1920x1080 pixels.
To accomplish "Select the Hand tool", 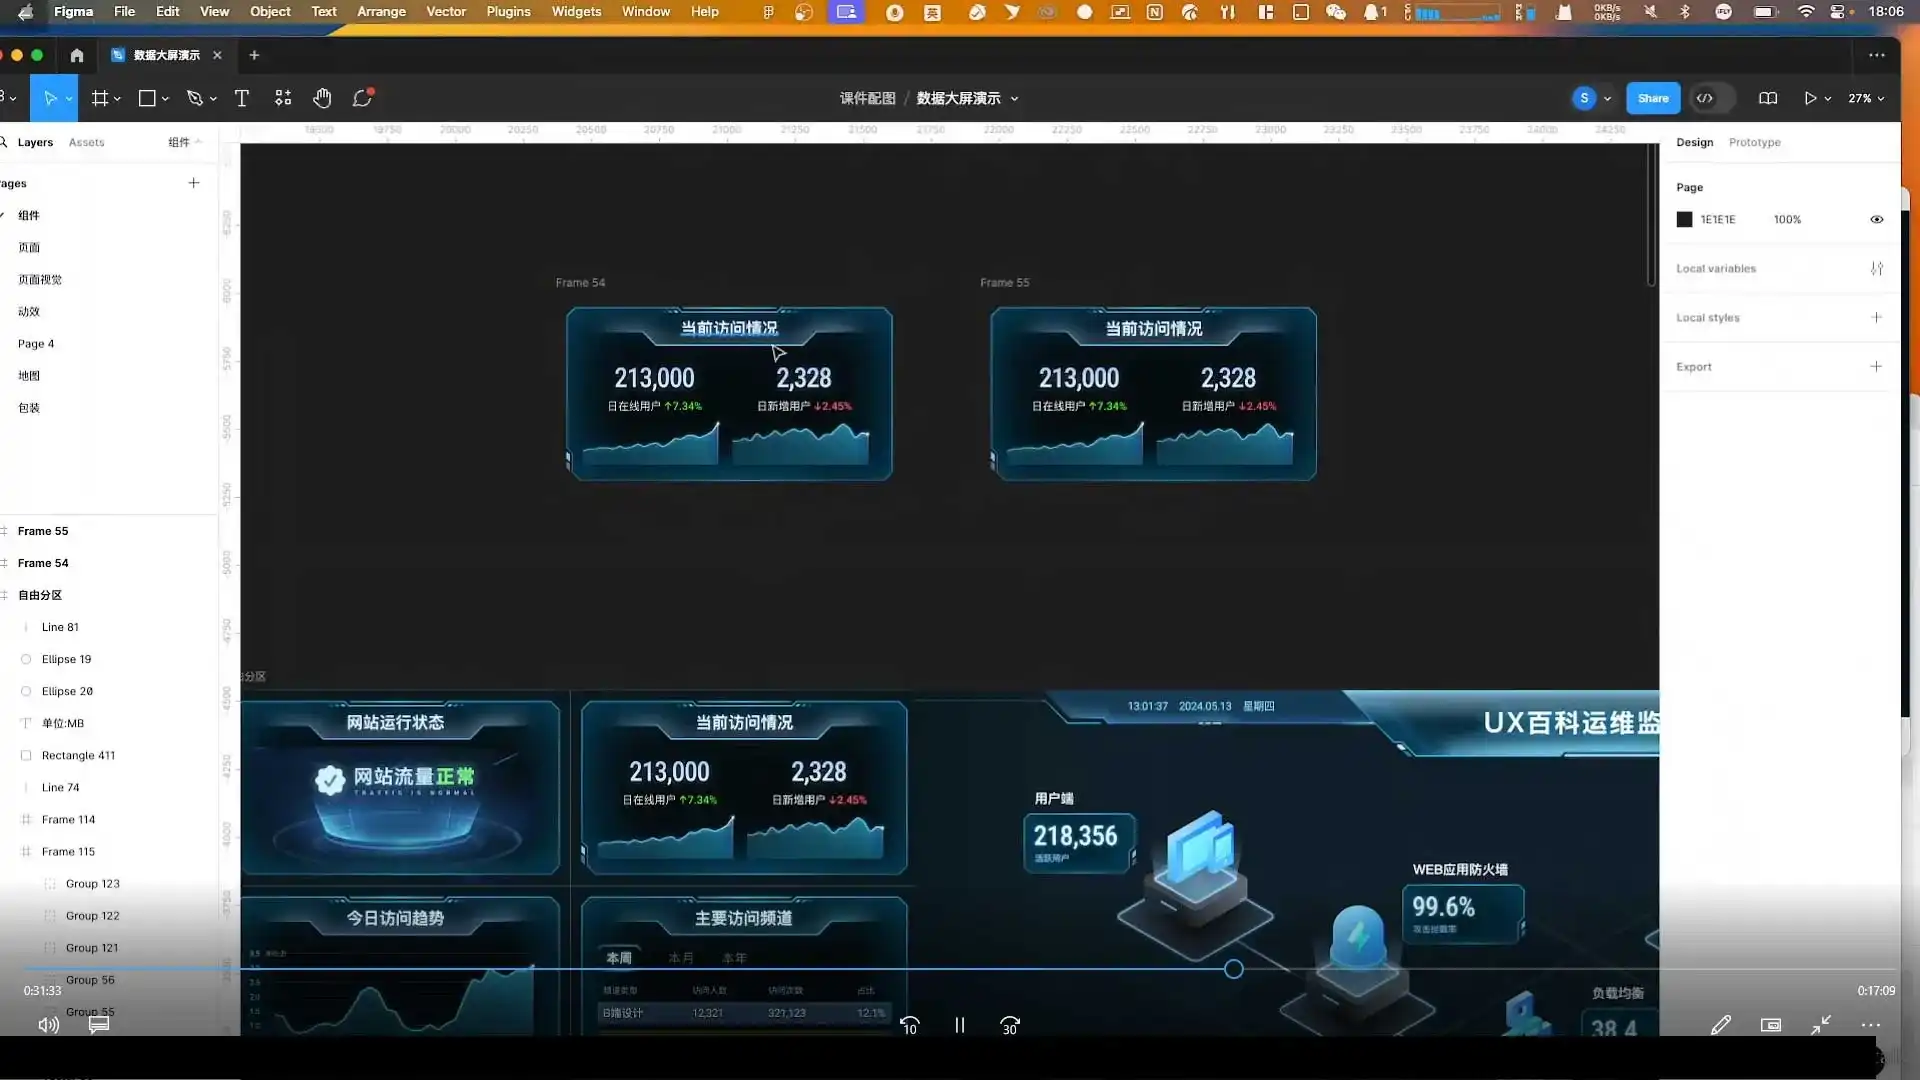I will 321,98.
